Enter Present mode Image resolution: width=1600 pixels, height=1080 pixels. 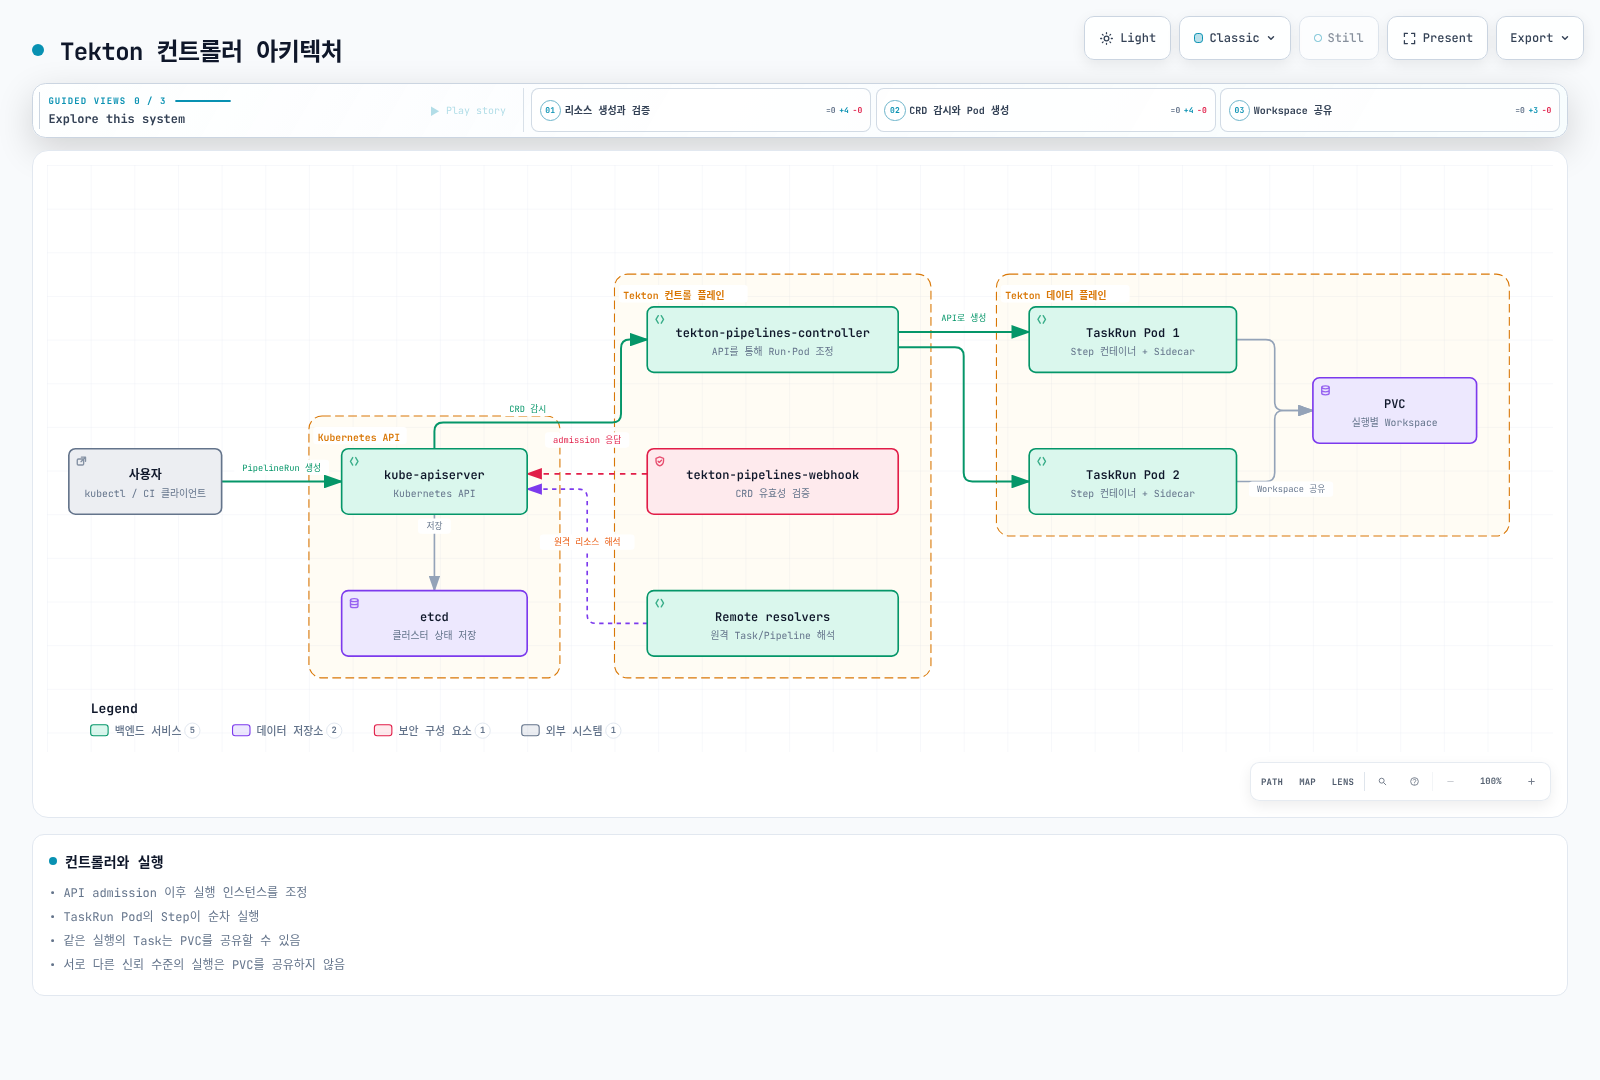1437,38
